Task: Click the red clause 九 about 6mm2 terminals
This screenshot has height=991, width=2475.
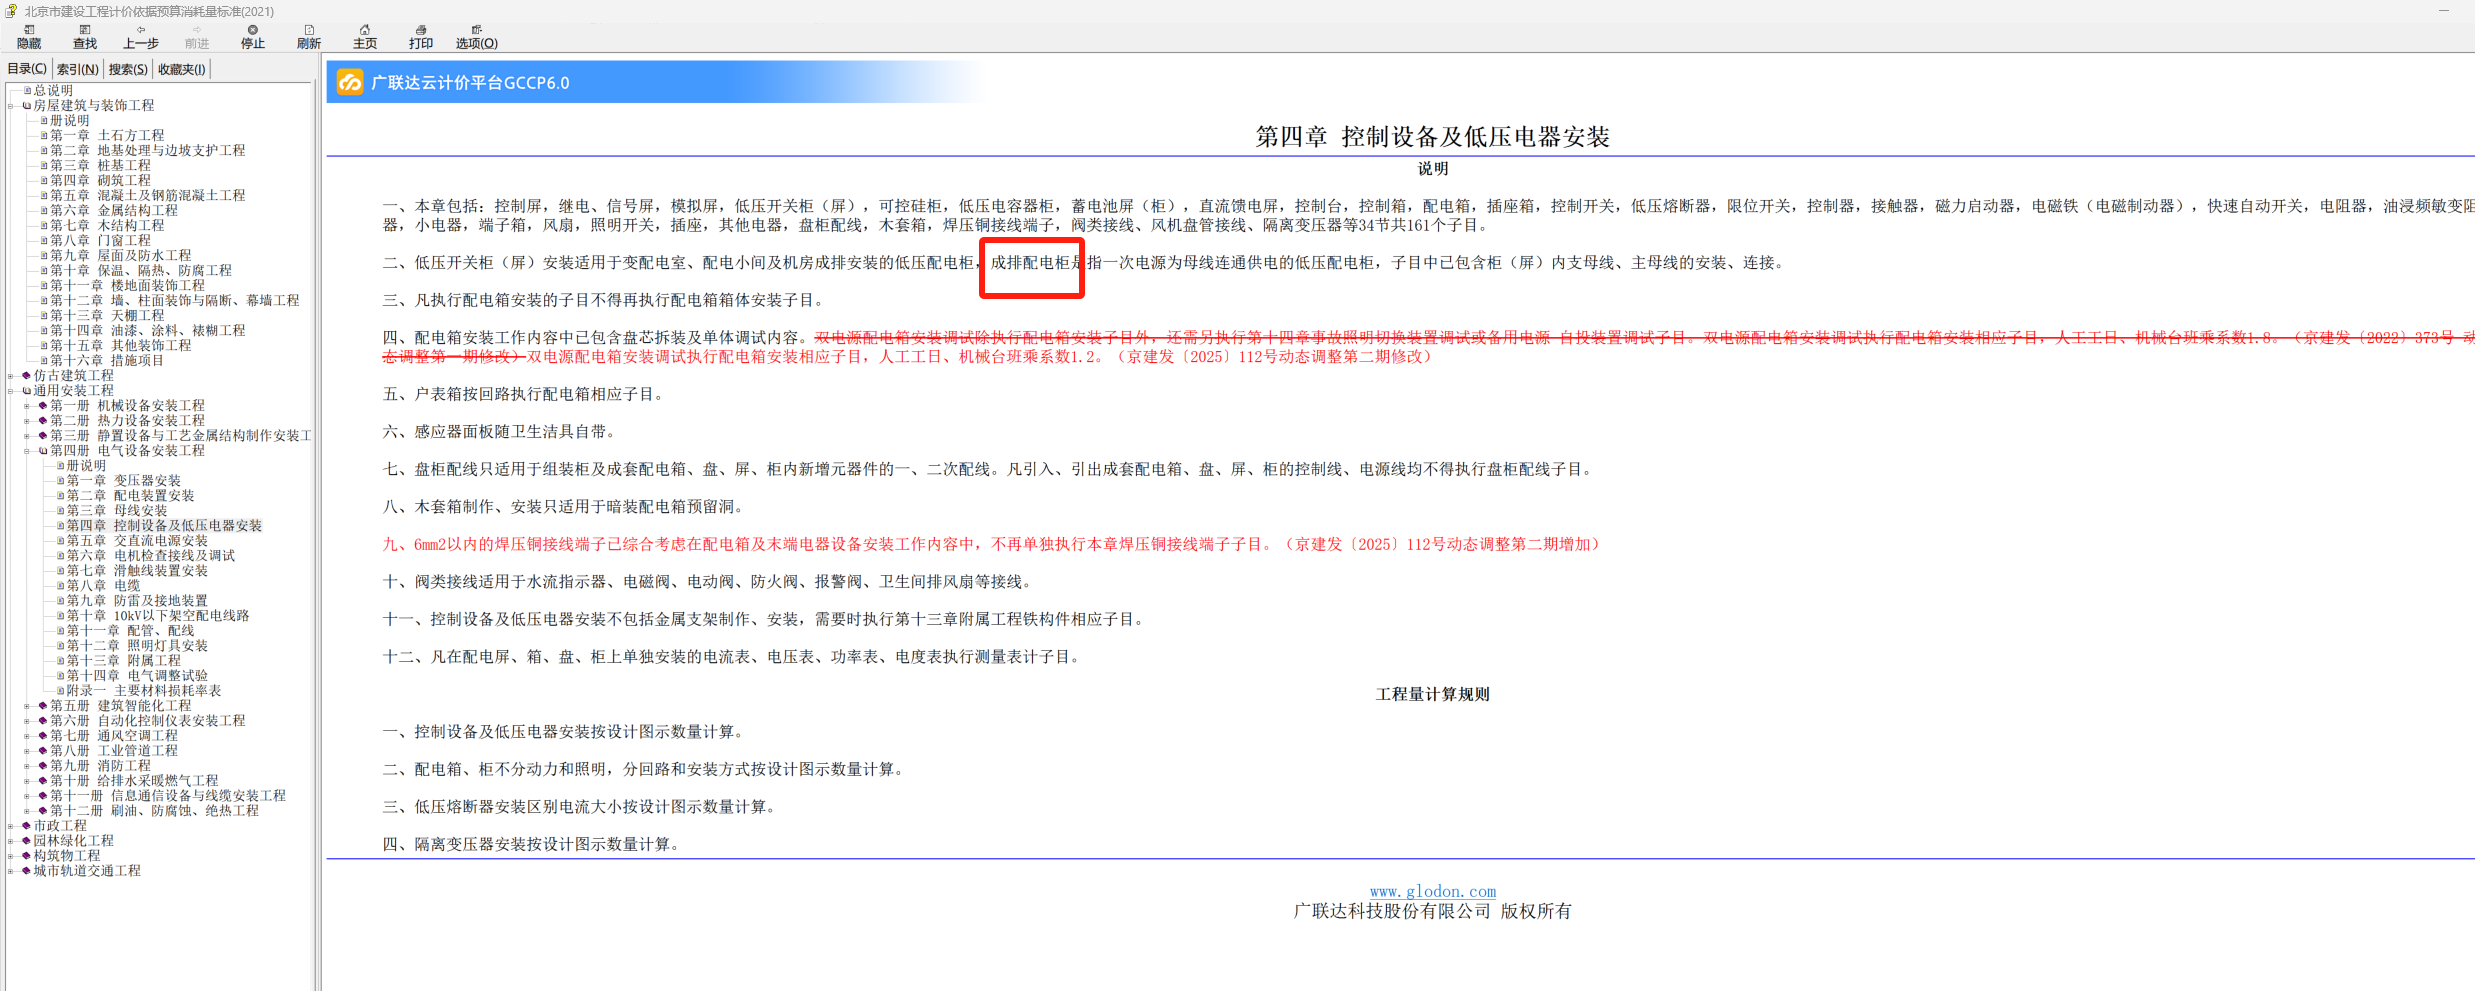Action: click(x=991, y=544)
